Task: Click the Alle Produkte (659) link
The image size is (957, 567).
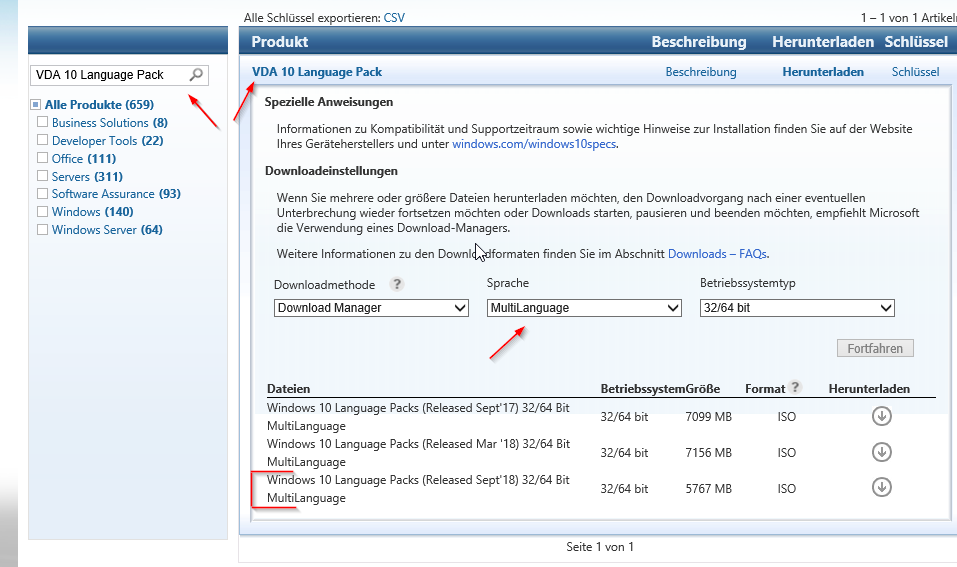Action: pos(99,105)
